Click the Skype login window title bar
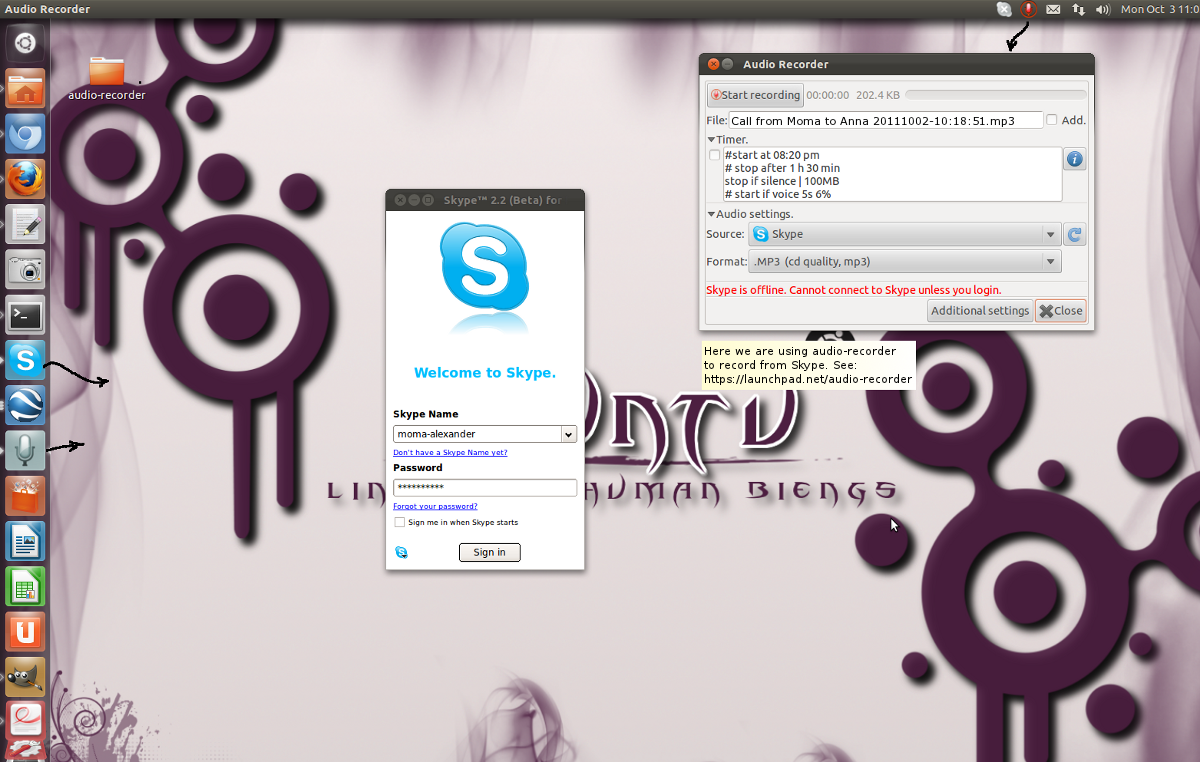The image size is (1200, 762). coord(485,200)
